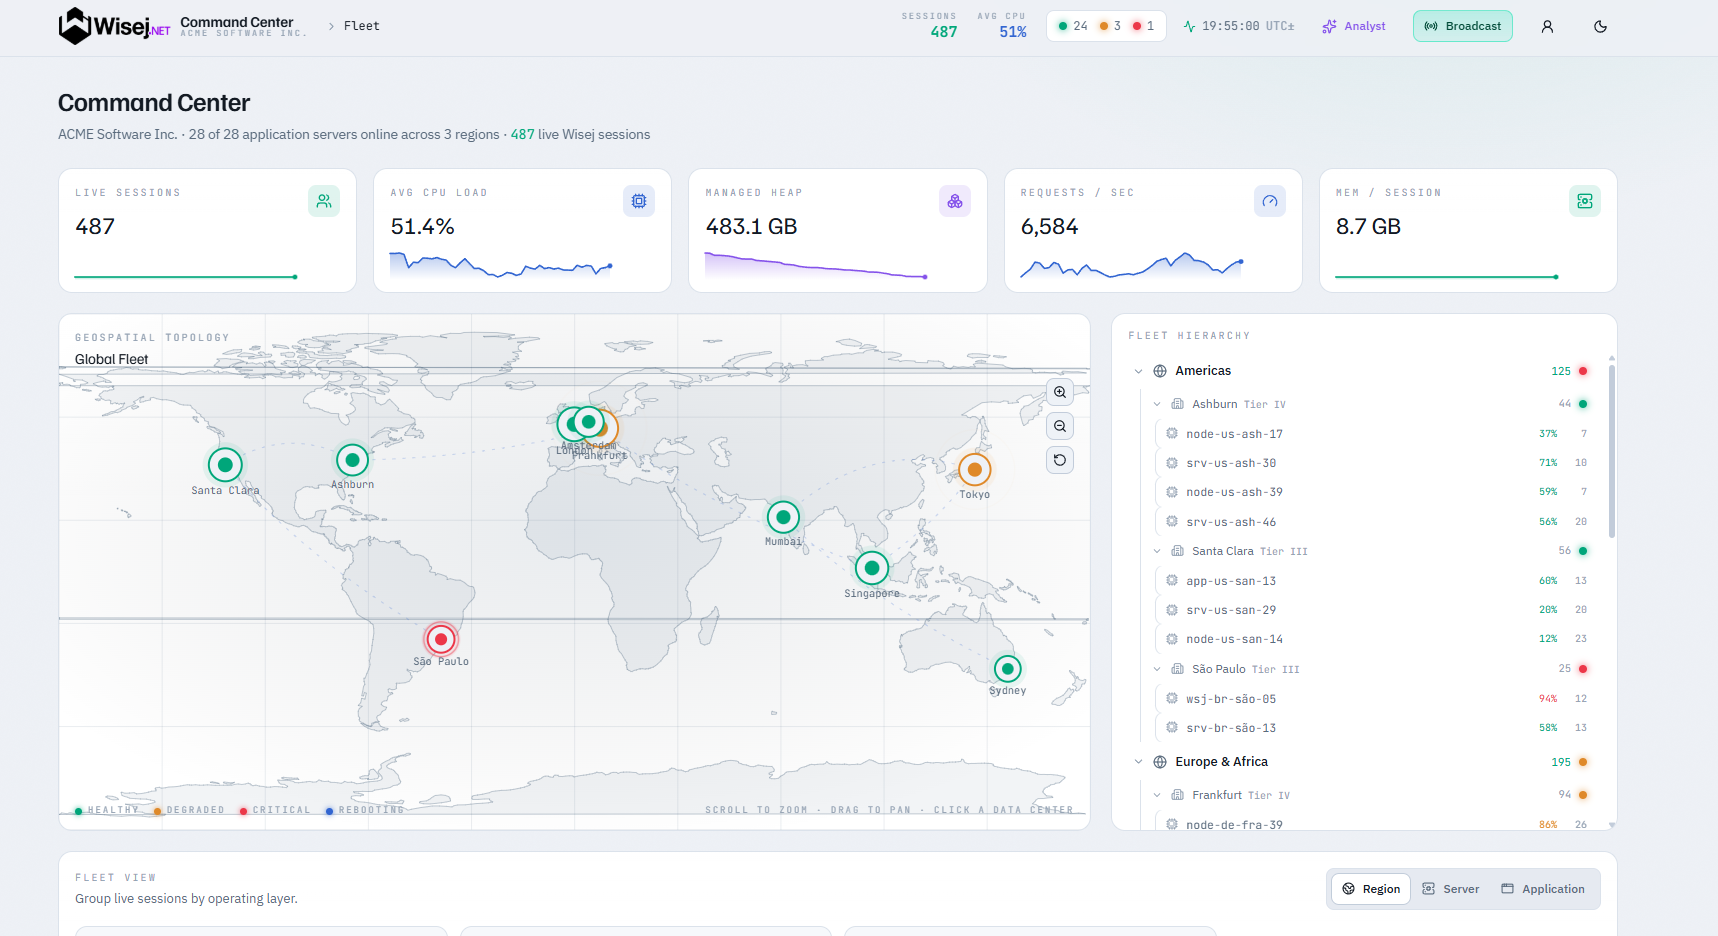Click the São Paulo building icon
Screen dimensions: 1718x936
point(1177,669)
